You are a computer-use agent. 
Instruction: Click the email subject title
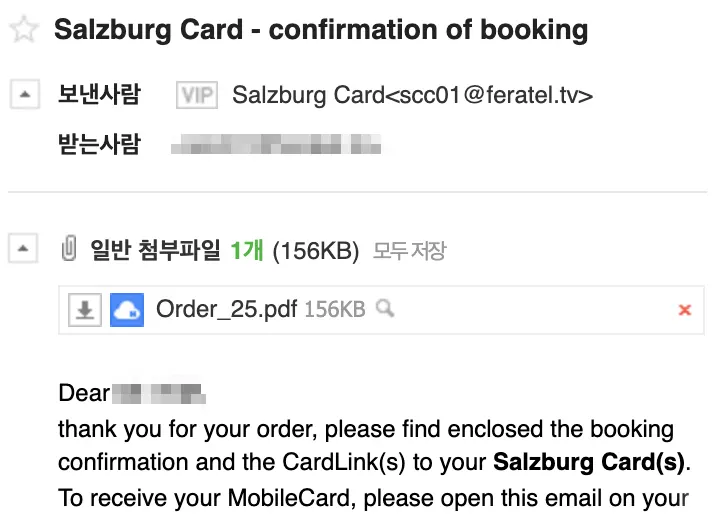(x=320, y=29)
